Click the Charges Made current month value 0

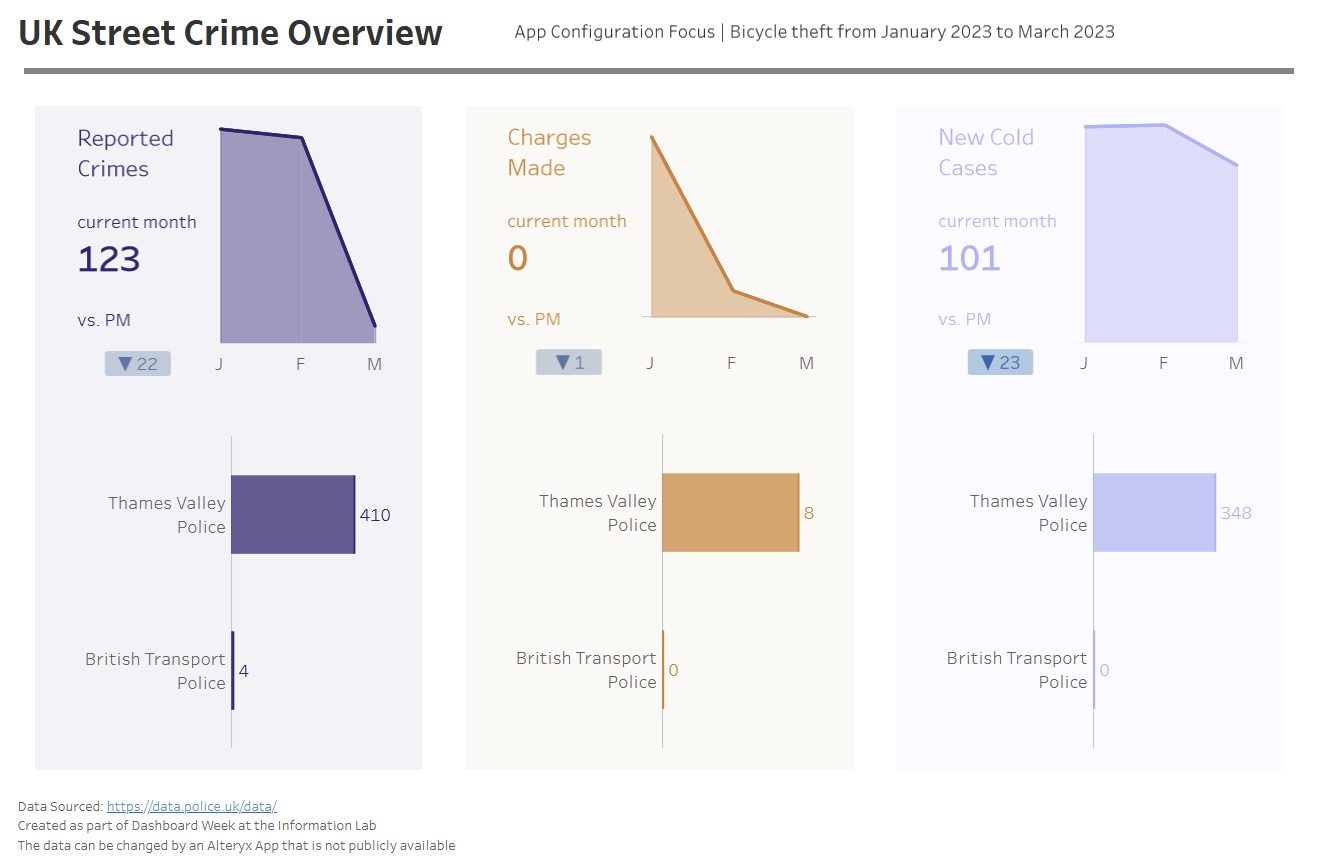[x=518, y=258]
